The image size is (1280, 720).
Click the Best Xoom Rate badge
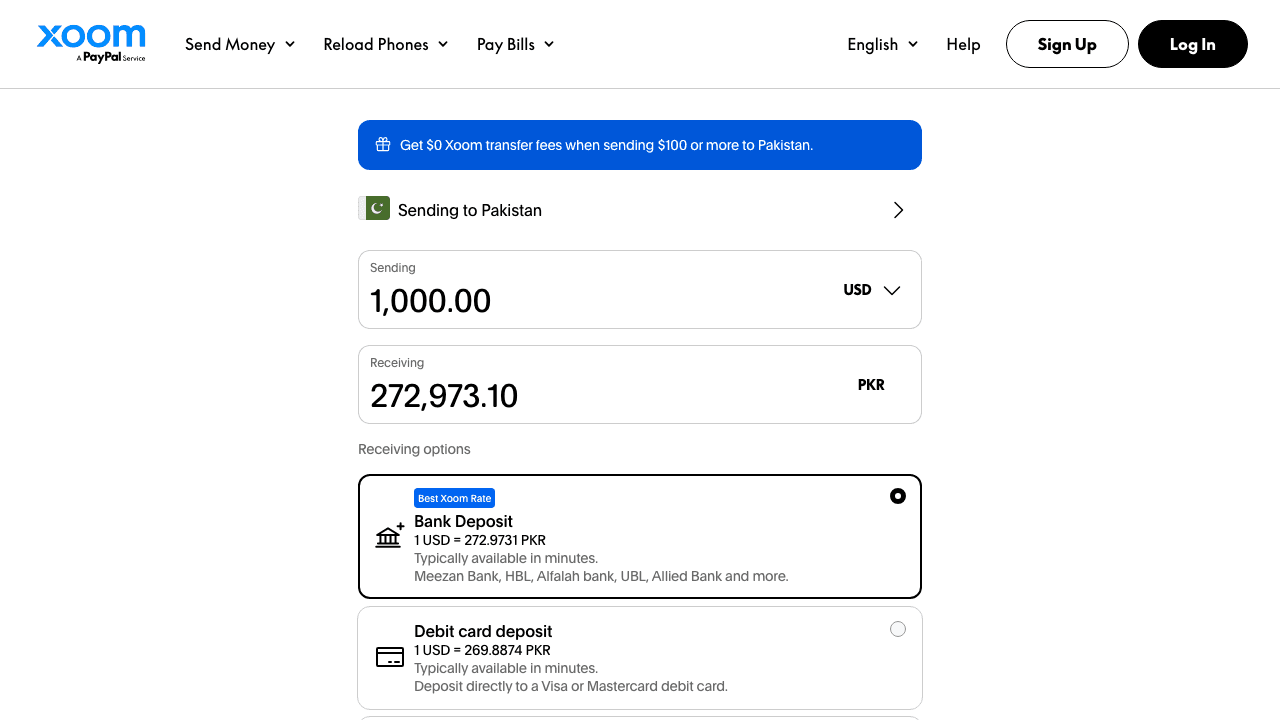(455, 498)
